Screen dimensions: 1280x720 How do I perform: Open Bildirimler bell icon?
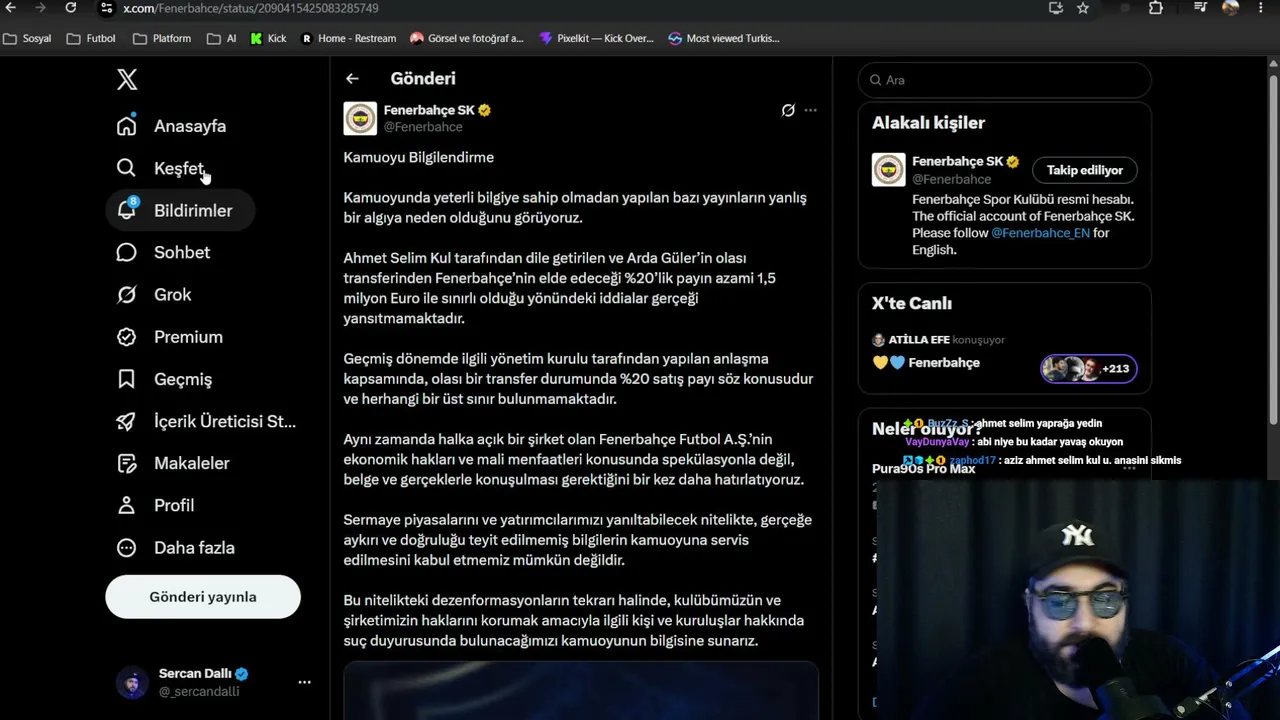click(x=126, y=210)
